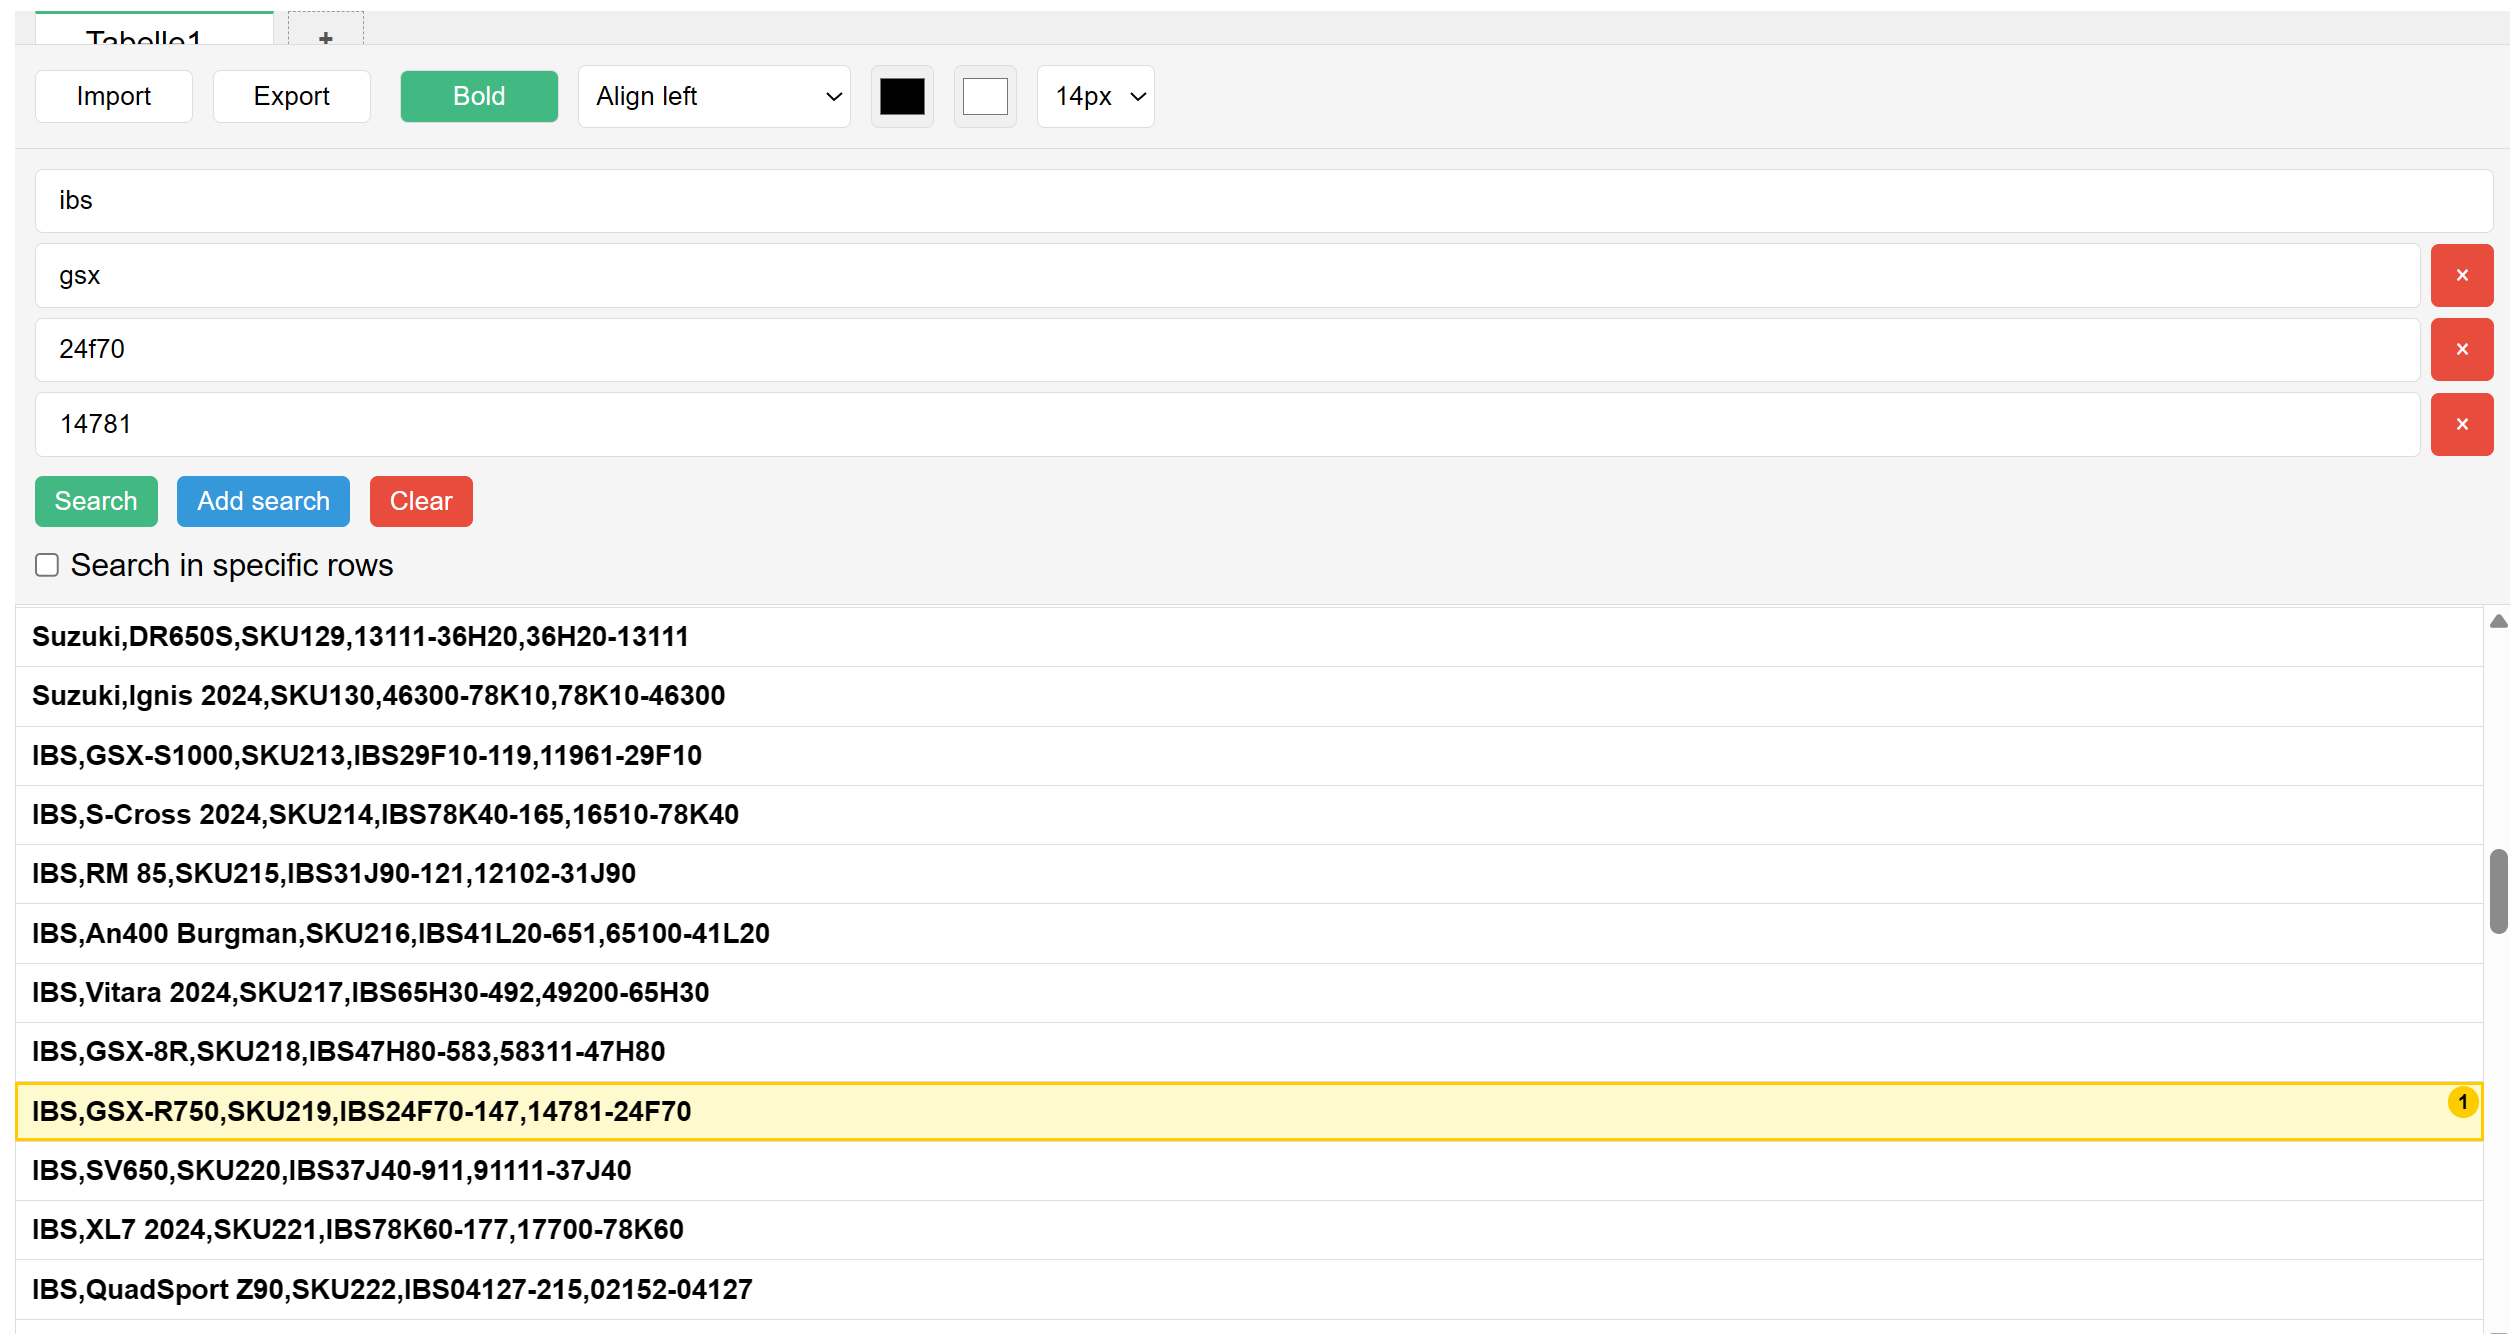Enable "Search in specific rows"
This screenshot has width=2510, height=1334.
coord(47,565)
